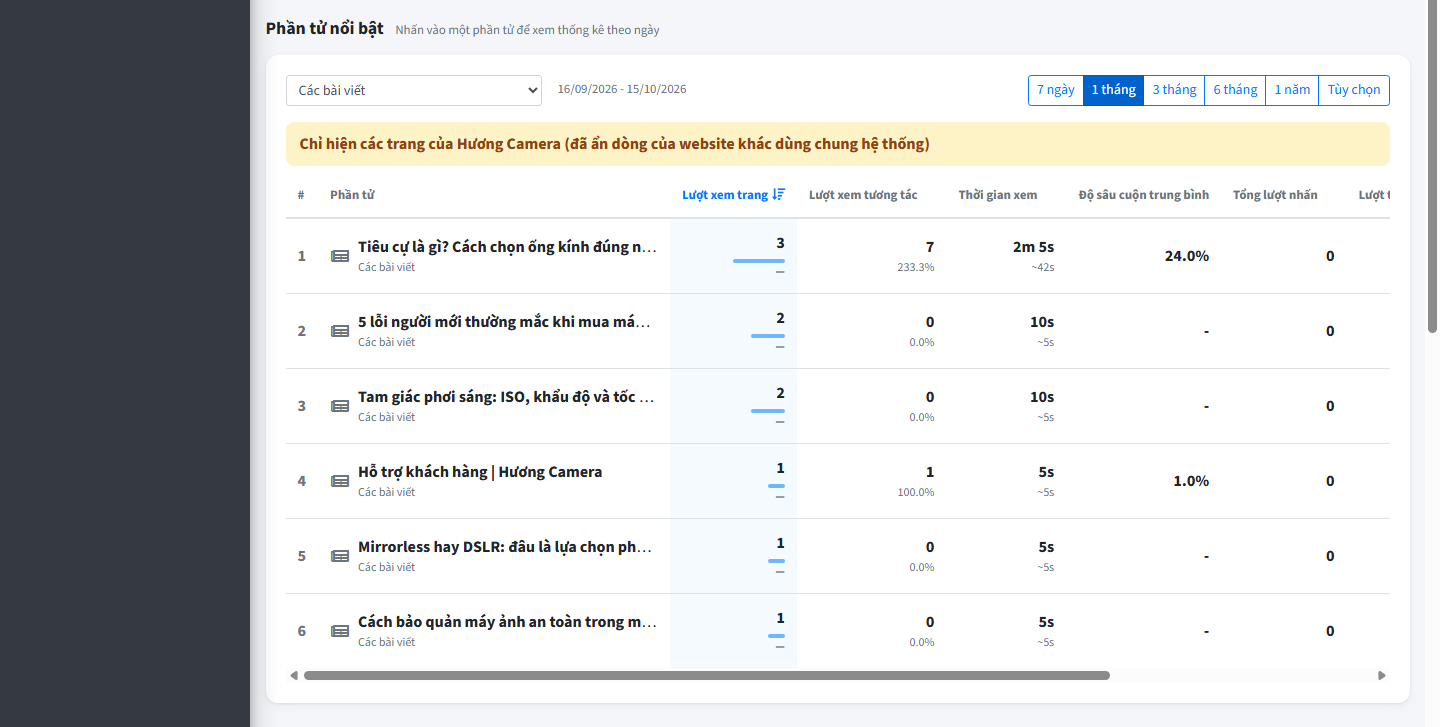Sort by Lượt xem trang column header
The height and width of the screenshot is (727, 1440).
tap(734, 195)
